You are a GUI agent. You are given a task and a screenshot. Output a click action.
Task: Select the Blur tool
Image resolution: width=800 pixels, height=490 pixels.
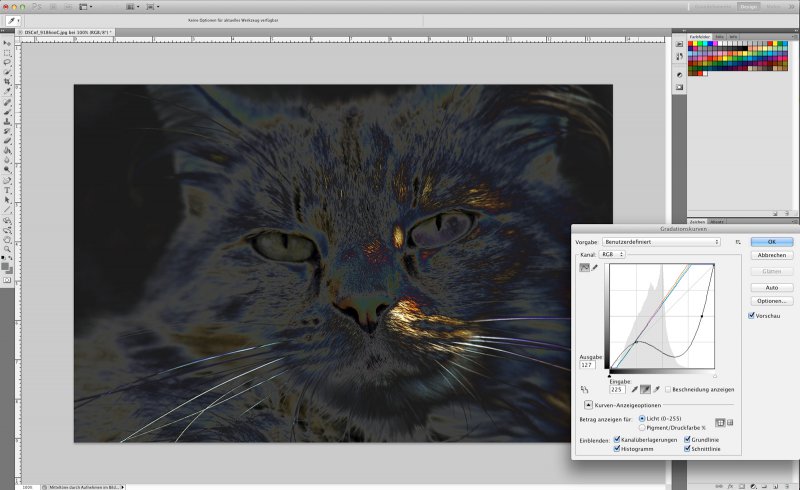click(7, 160)
